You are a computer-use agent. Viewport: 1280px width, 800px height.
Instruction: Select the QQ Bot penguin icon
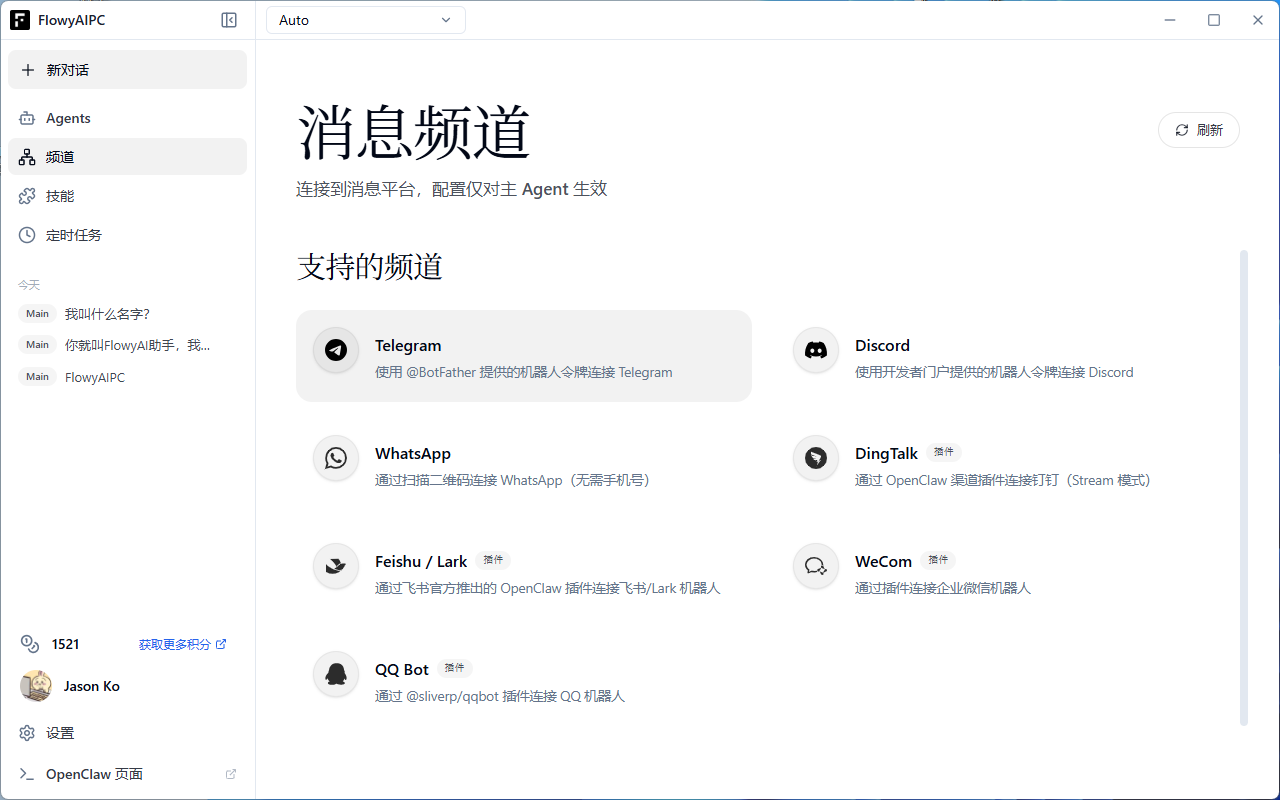tap(336, 674)
